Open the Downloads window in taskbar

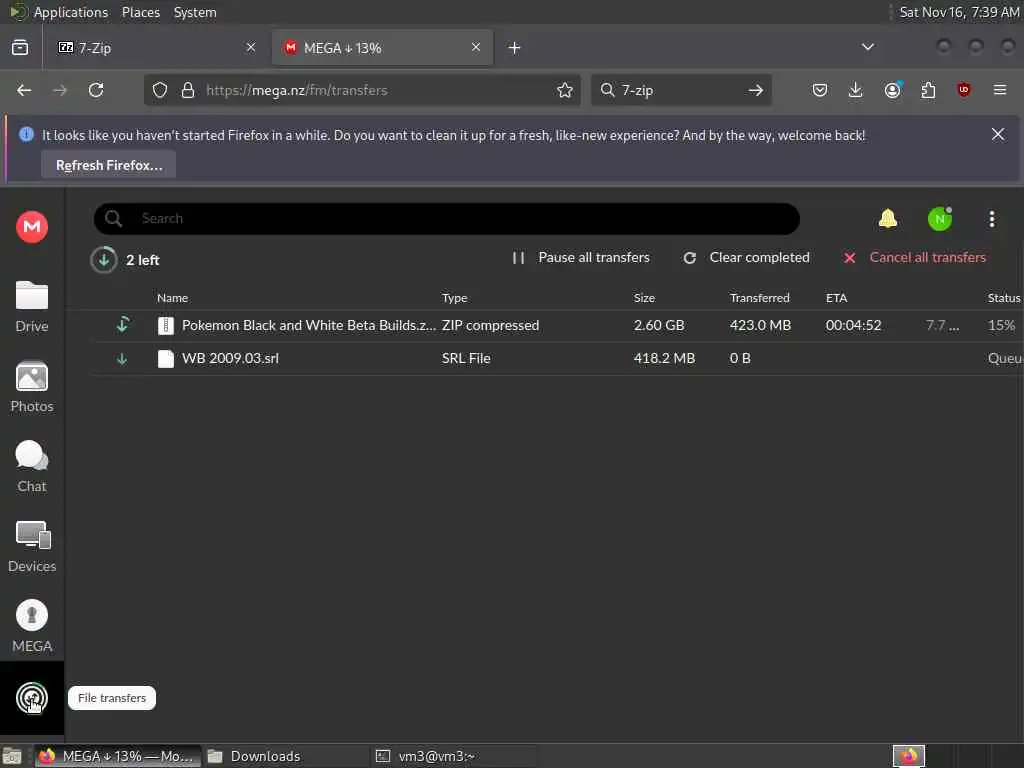(287, 756)
